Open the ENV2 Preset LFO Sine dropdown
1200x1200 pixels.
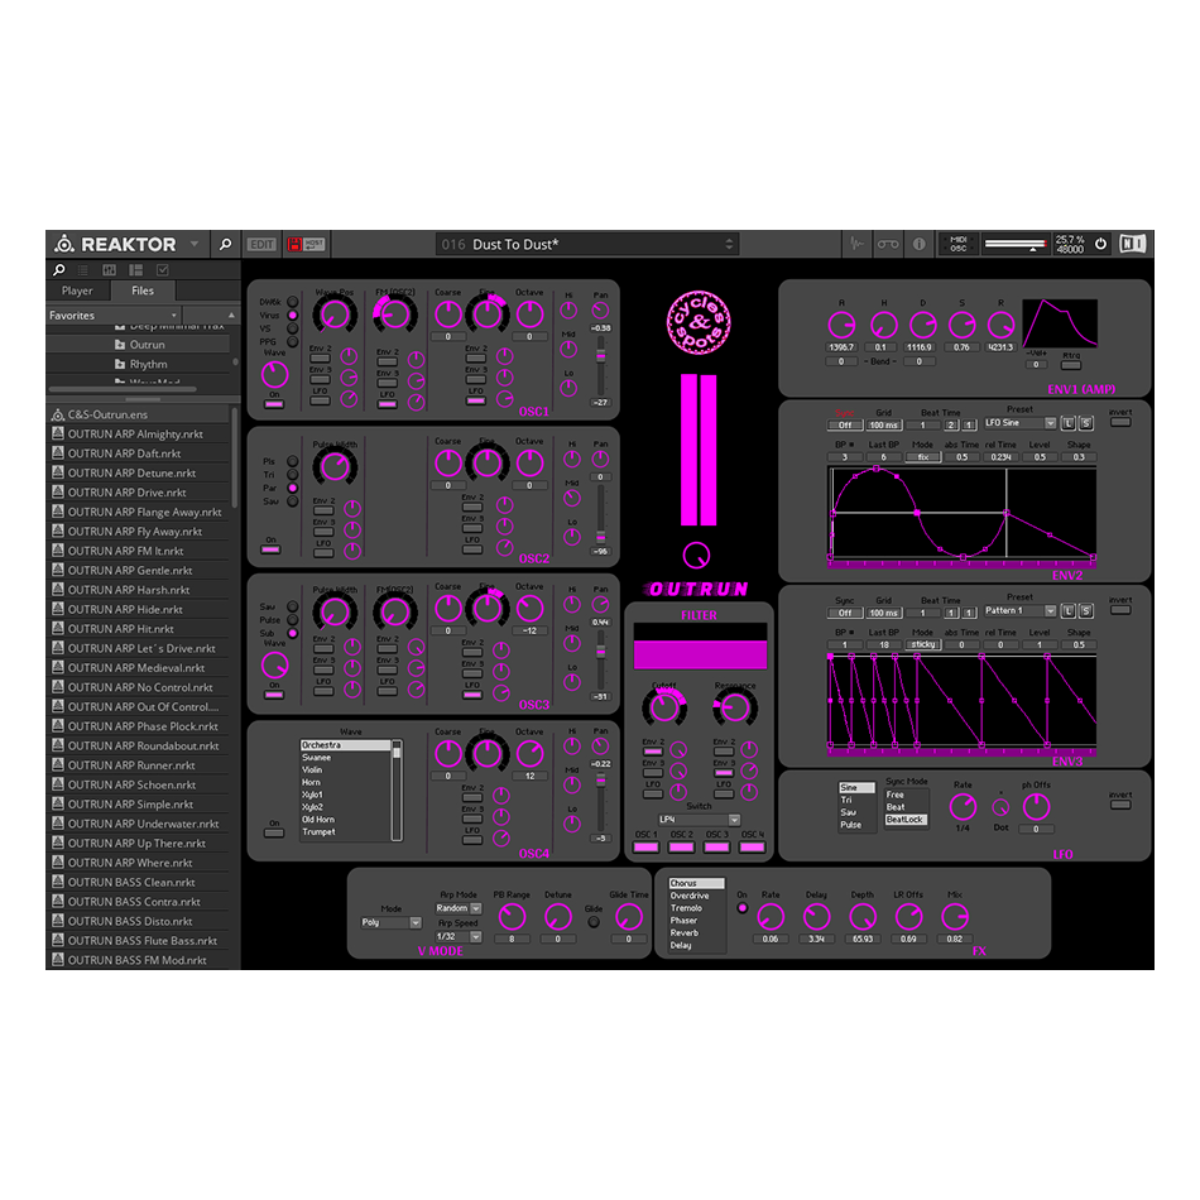coord(1019,423)
